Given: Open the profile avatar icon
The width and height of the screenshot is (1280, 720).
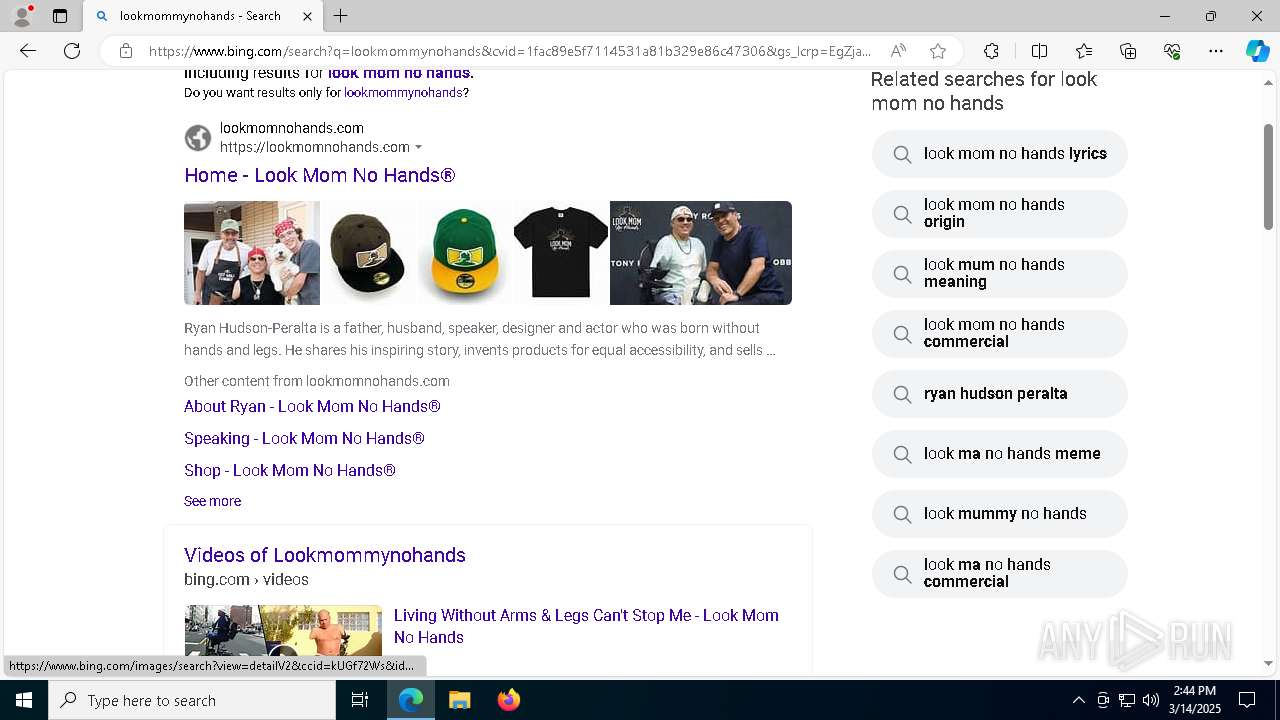Looking at the screenshot, I should point(22,16).
